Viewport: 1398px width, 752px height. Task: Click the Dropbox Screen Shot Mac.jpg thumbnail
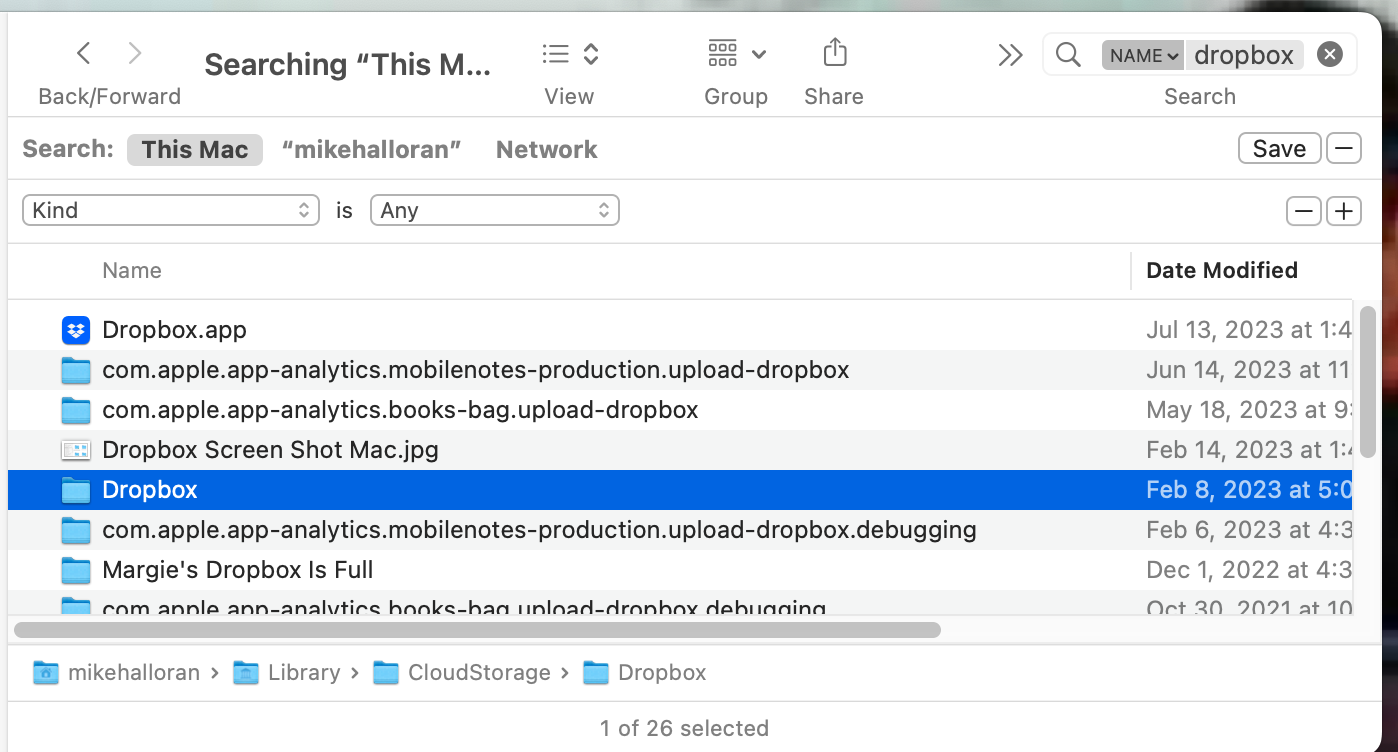coord(76,450)
